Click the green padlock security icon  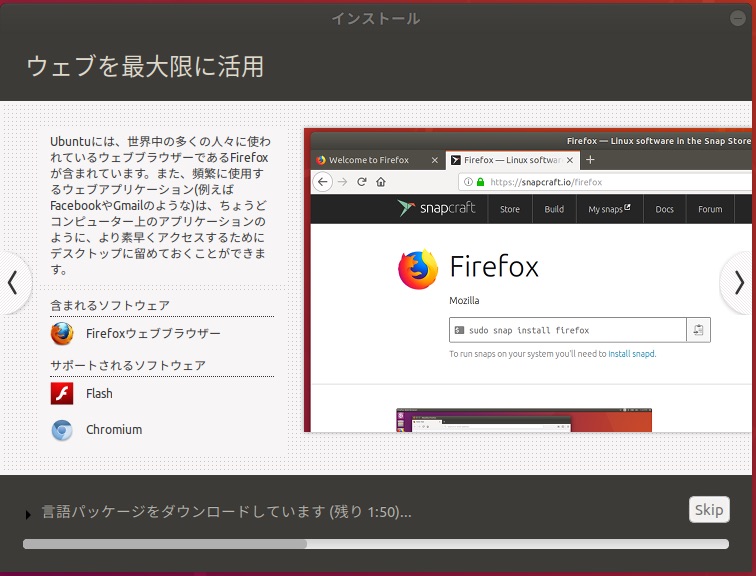click(x=480, y=182)
